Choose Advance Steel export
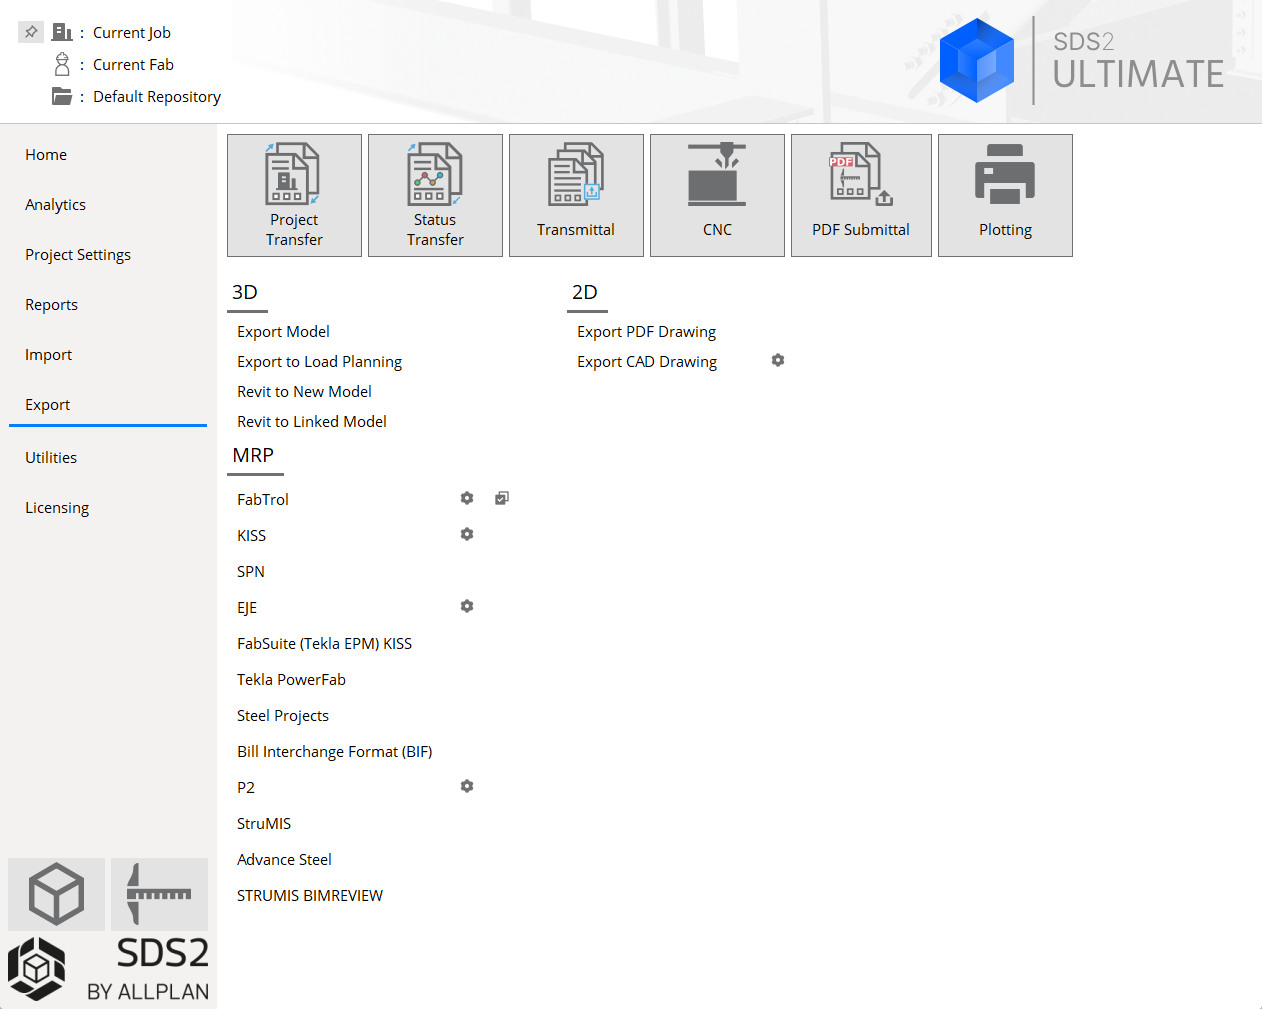The height and width of the screenshot is (1009, 1262). [285, 860]
